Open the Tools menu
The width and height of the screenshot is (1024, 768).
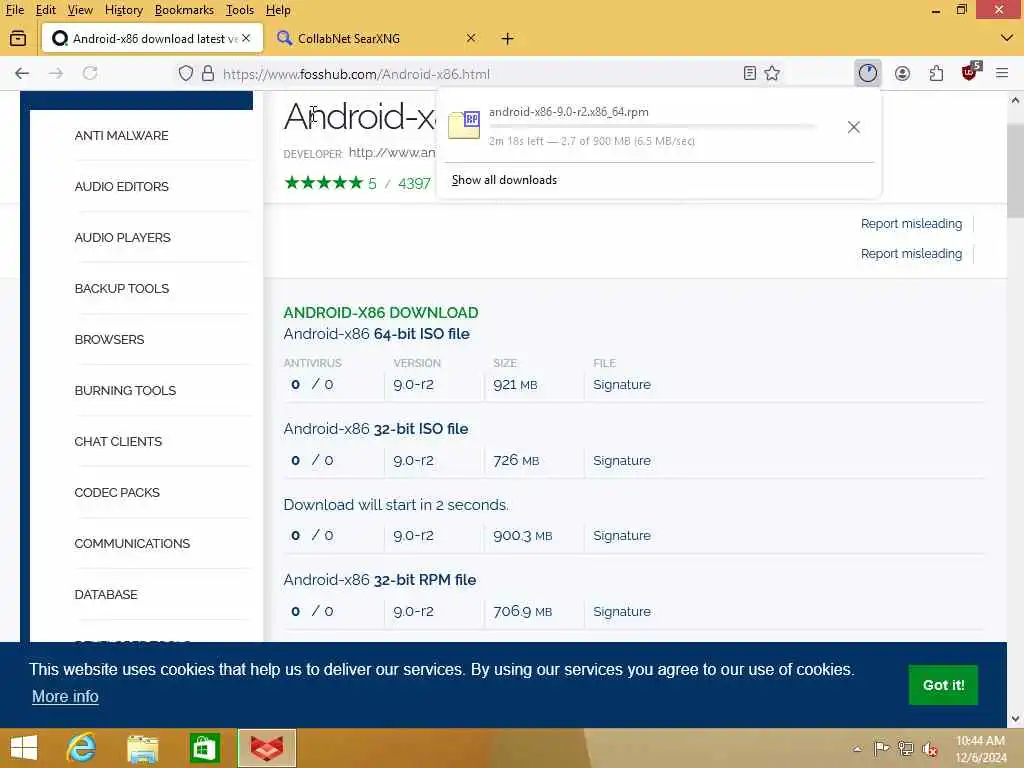240,10
